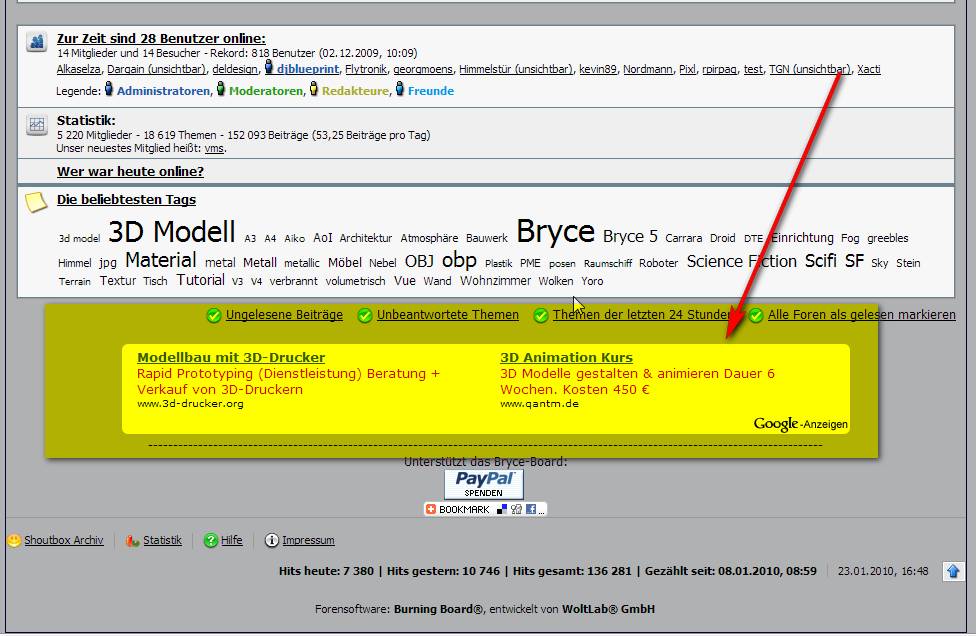Click the Material tag
This screenshot has height=636, width=976.
coord(161,260)
